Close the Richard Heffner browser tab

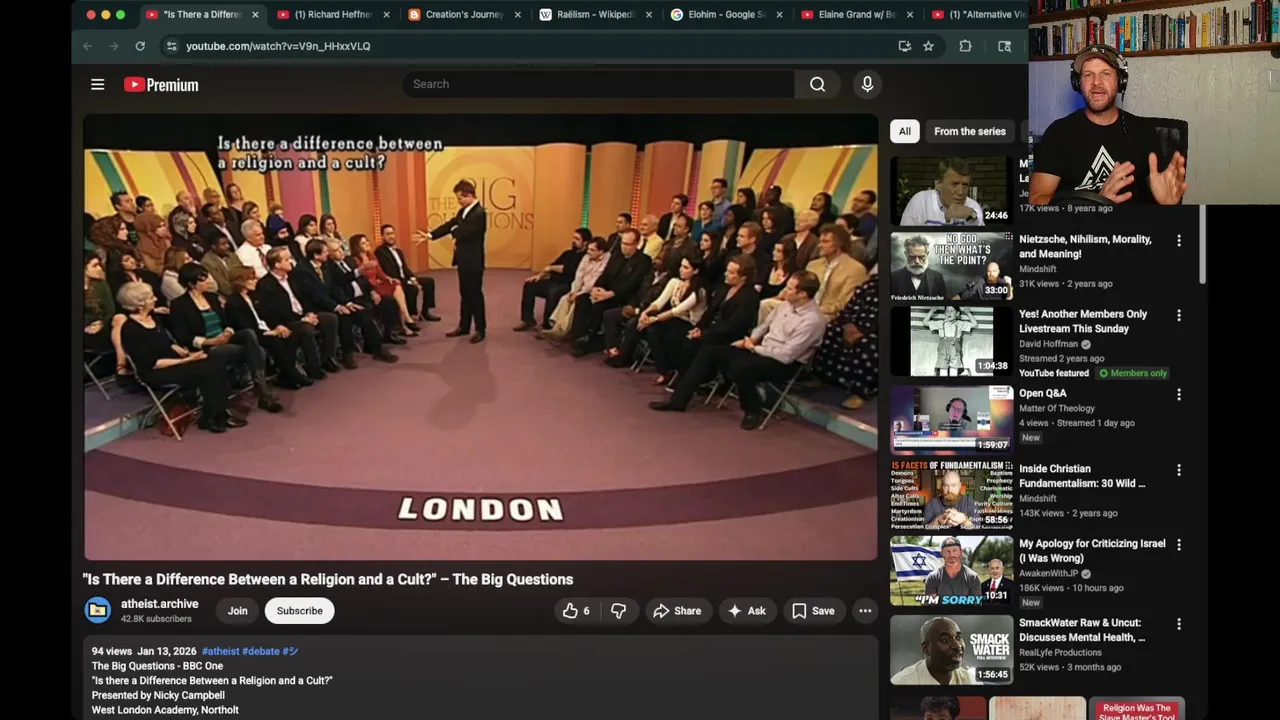pyautogui.click(x=386, y=15)
